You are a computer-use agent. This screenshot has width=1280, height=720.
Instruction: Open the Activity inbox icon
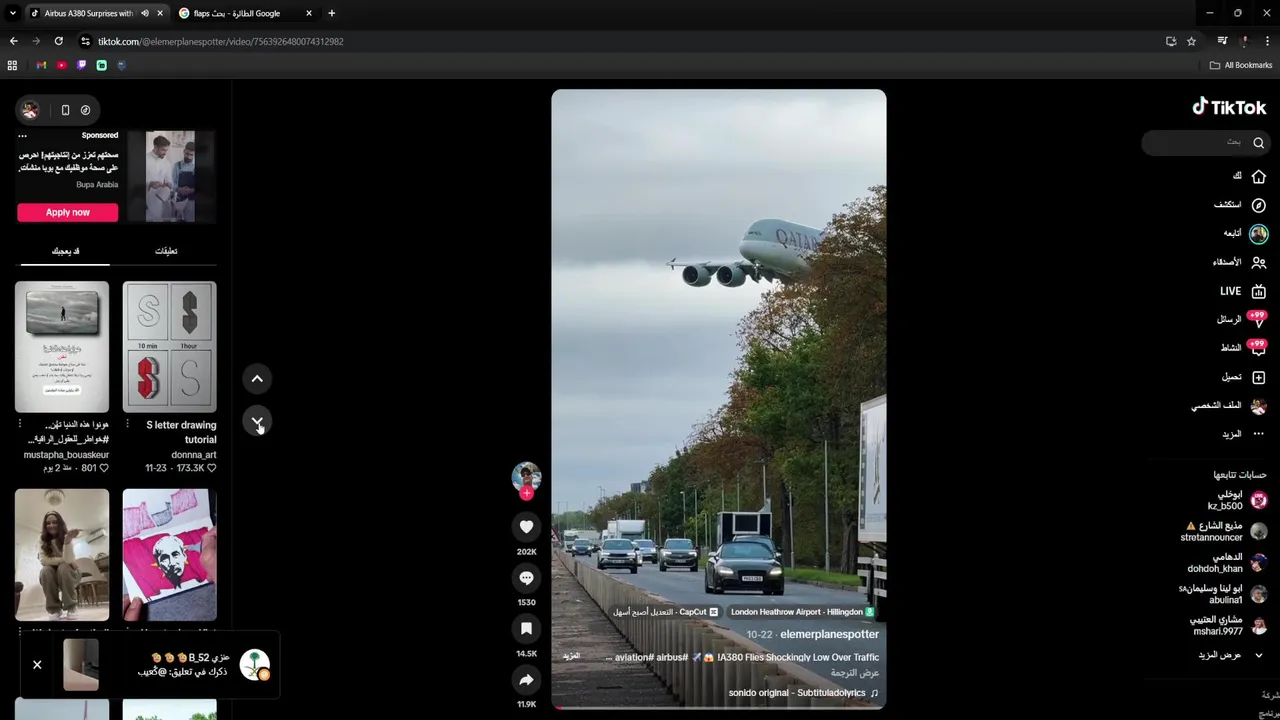coord(1258,349)
